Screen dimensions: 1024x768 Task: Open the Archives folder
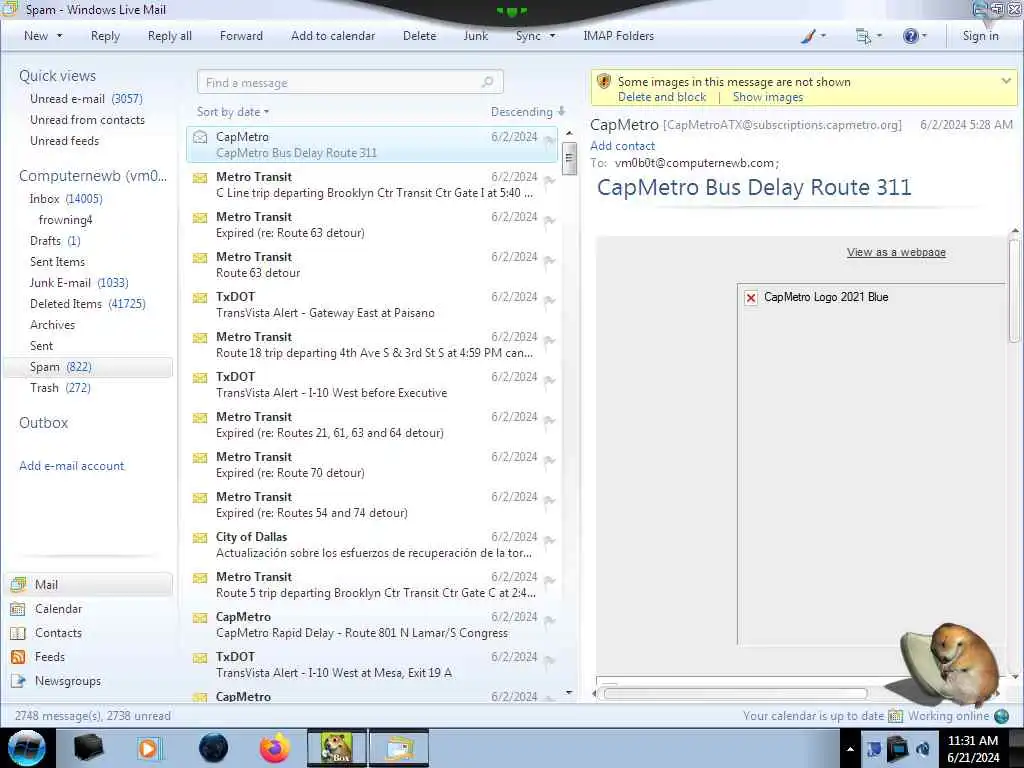pos(52,325)
